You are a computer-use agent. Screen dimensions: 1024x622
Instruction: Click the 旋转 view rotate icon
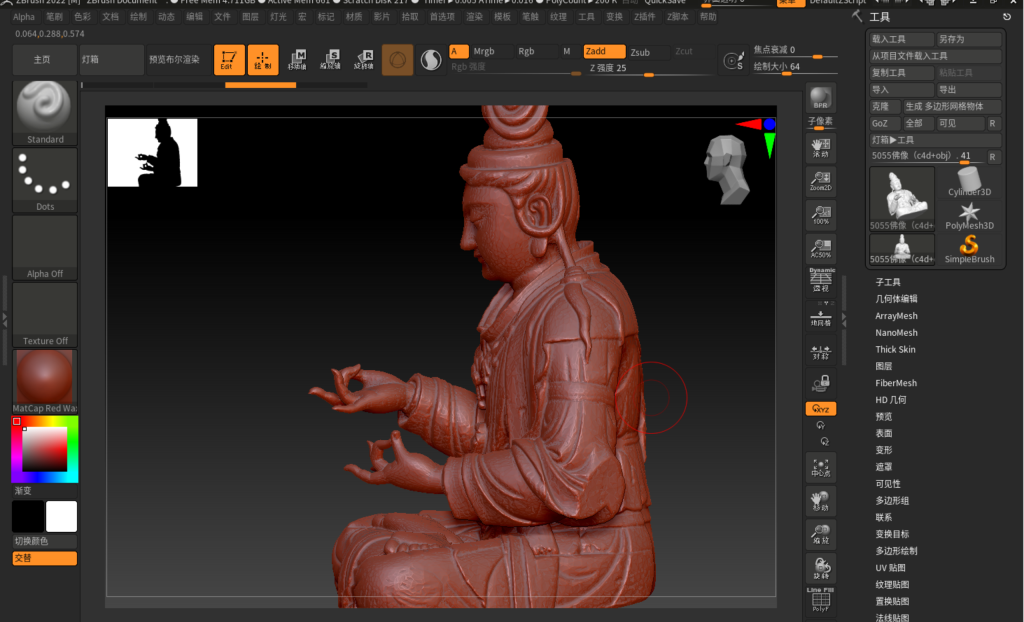click(x=820, y=568)
